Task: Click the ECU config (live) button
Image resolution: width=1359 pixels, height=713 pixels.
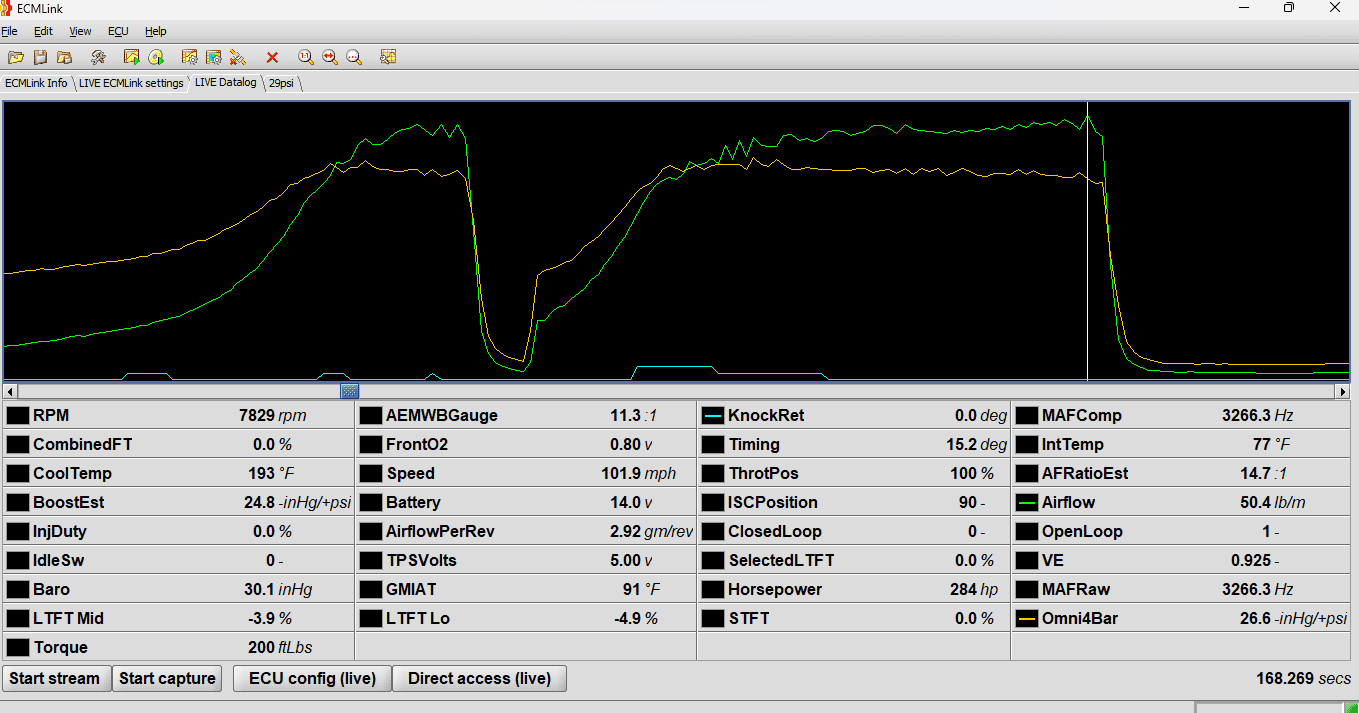Action: 312,678
